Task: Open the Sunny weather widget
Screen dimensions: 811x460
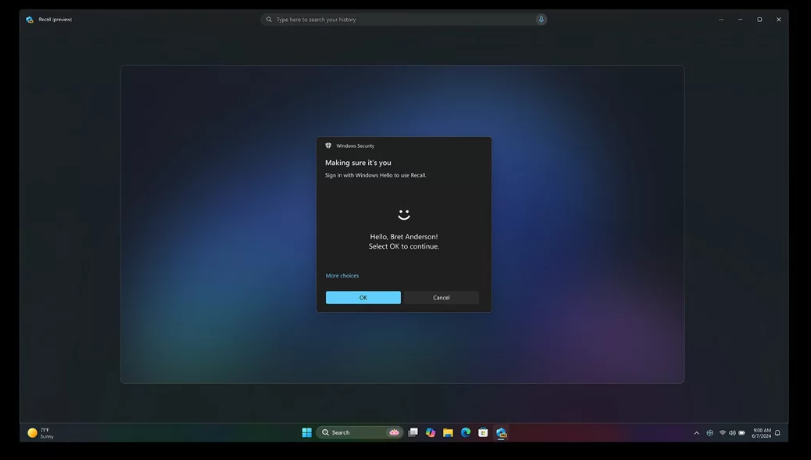Action: point(40,433)
